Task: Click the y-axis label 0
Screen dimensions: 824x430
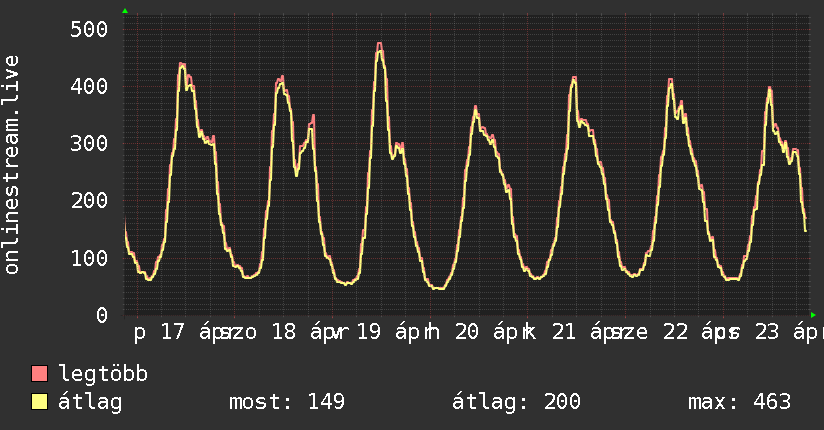Action: click(102, 315)
